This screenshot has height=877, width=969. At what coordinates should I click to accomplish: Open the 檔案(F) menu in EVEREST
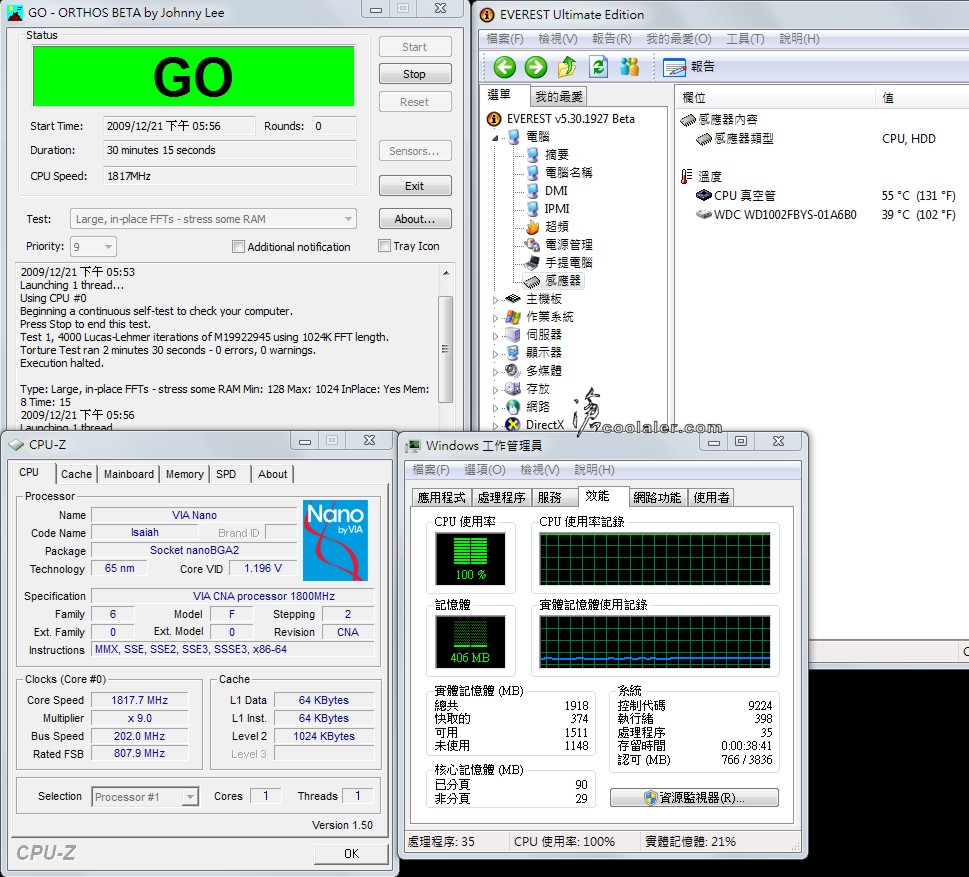point(504,39)
